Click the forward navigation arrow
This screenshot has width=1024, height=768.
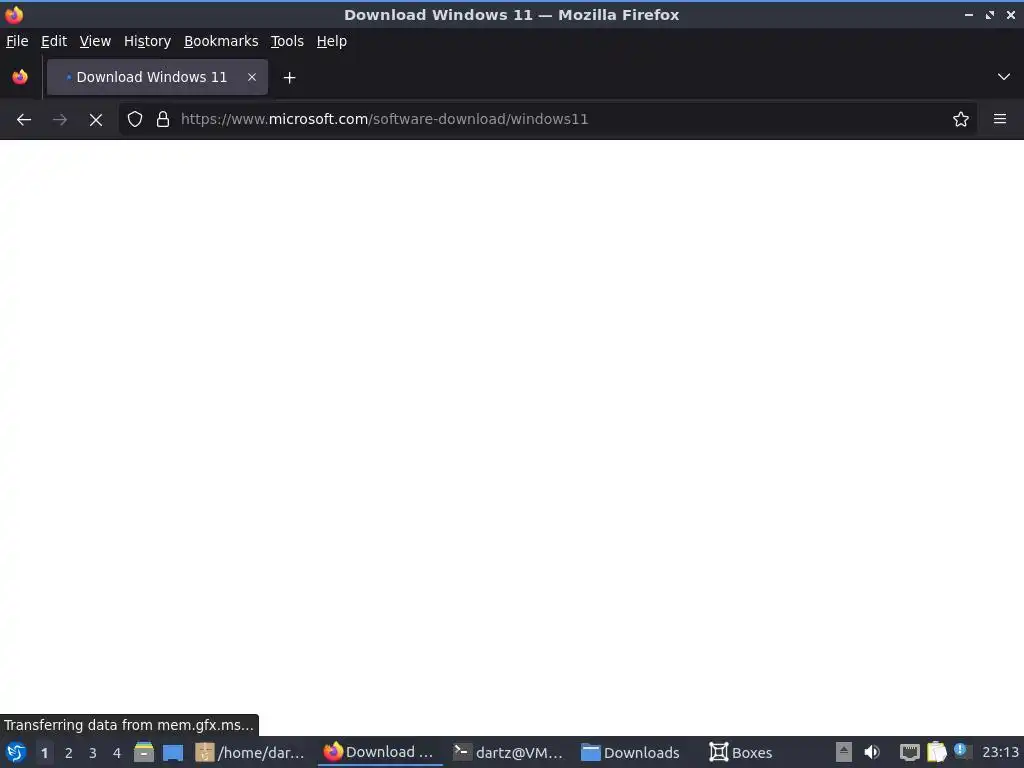59,120
